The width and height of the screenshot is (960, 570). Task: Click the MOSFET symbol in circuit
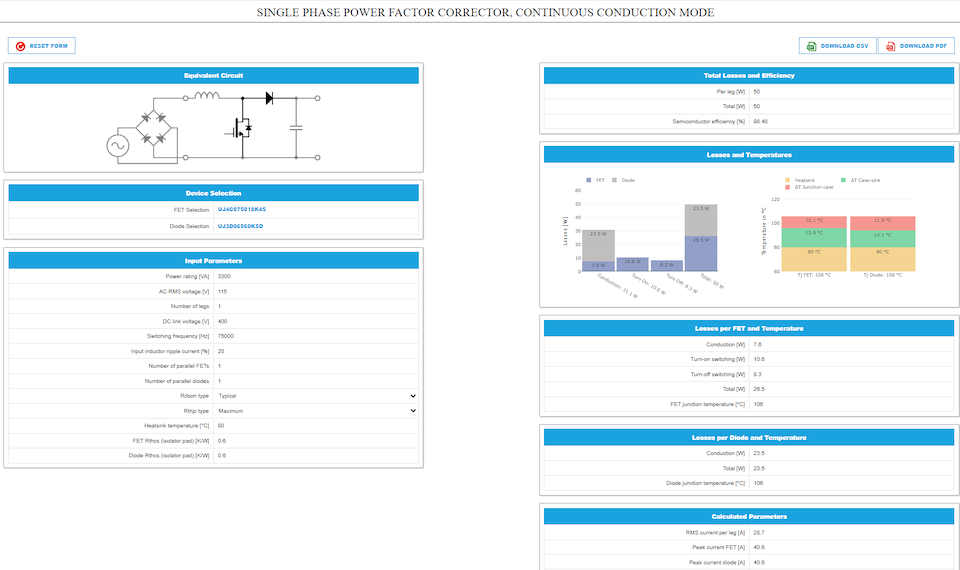[240, 129]
